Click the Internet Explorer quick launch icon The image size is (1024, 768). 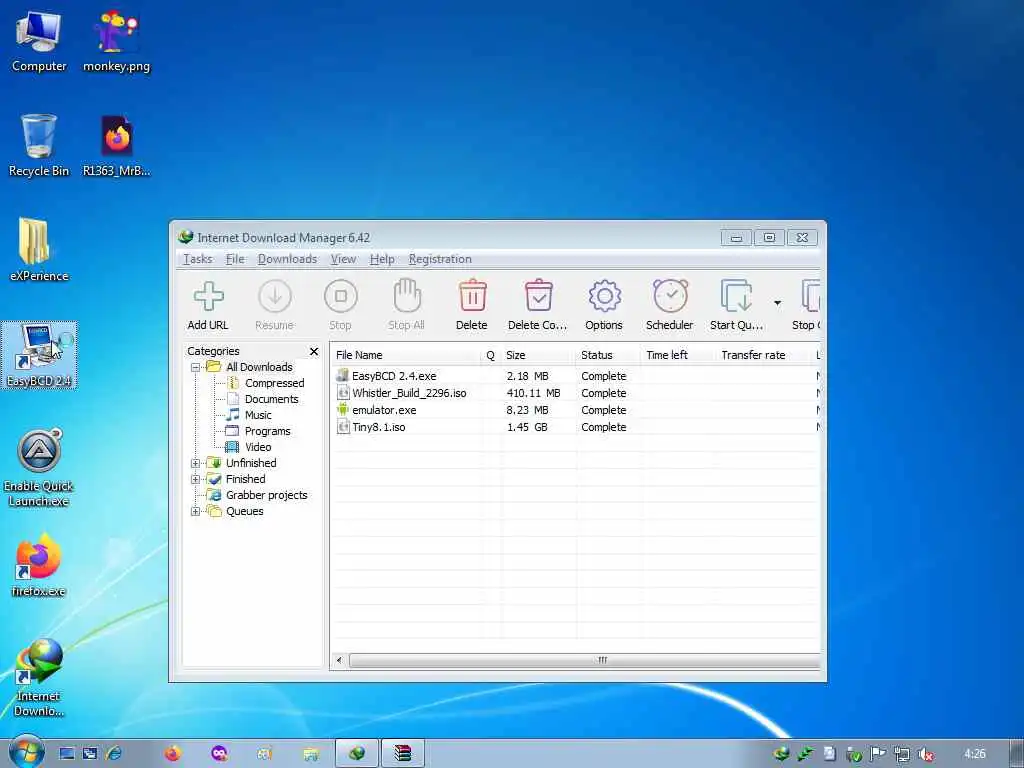[114, 754]
